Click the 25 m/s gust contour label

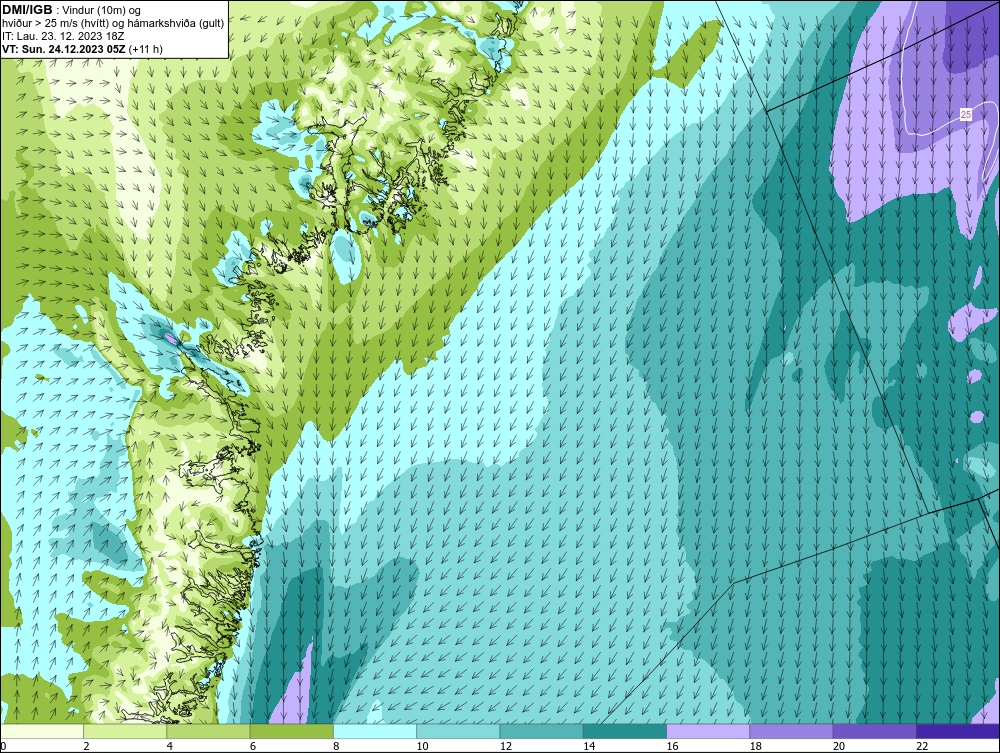[x=966, y=115]
